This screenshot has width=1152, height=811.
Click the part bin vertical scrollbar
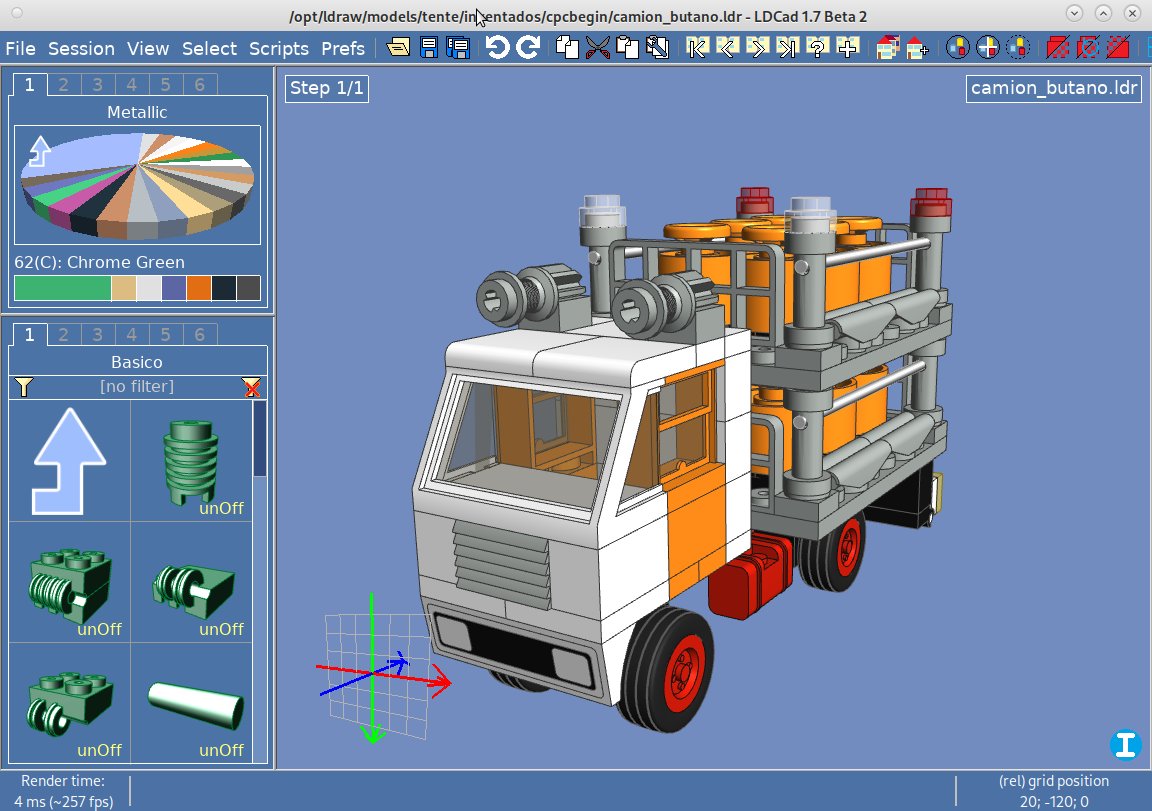259,581
